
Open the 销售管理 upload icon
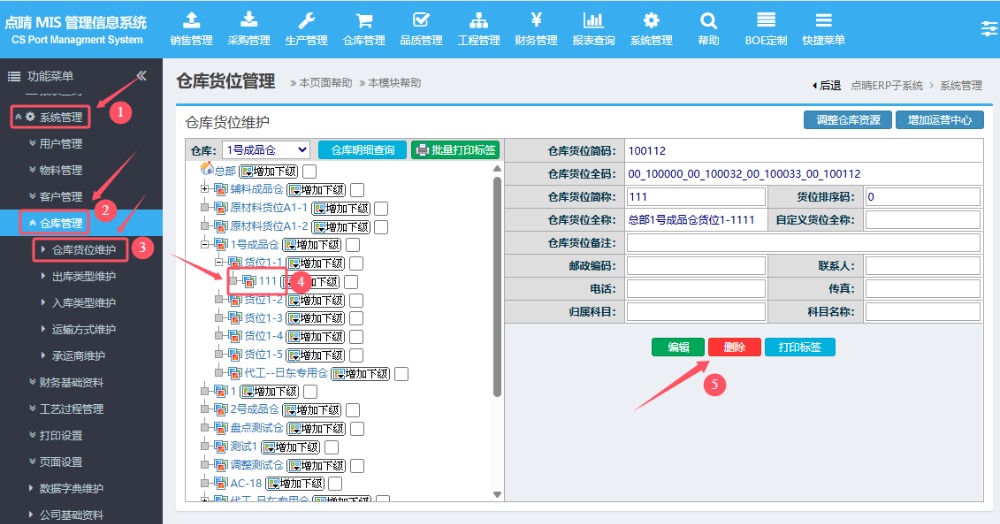pos(191,20)
